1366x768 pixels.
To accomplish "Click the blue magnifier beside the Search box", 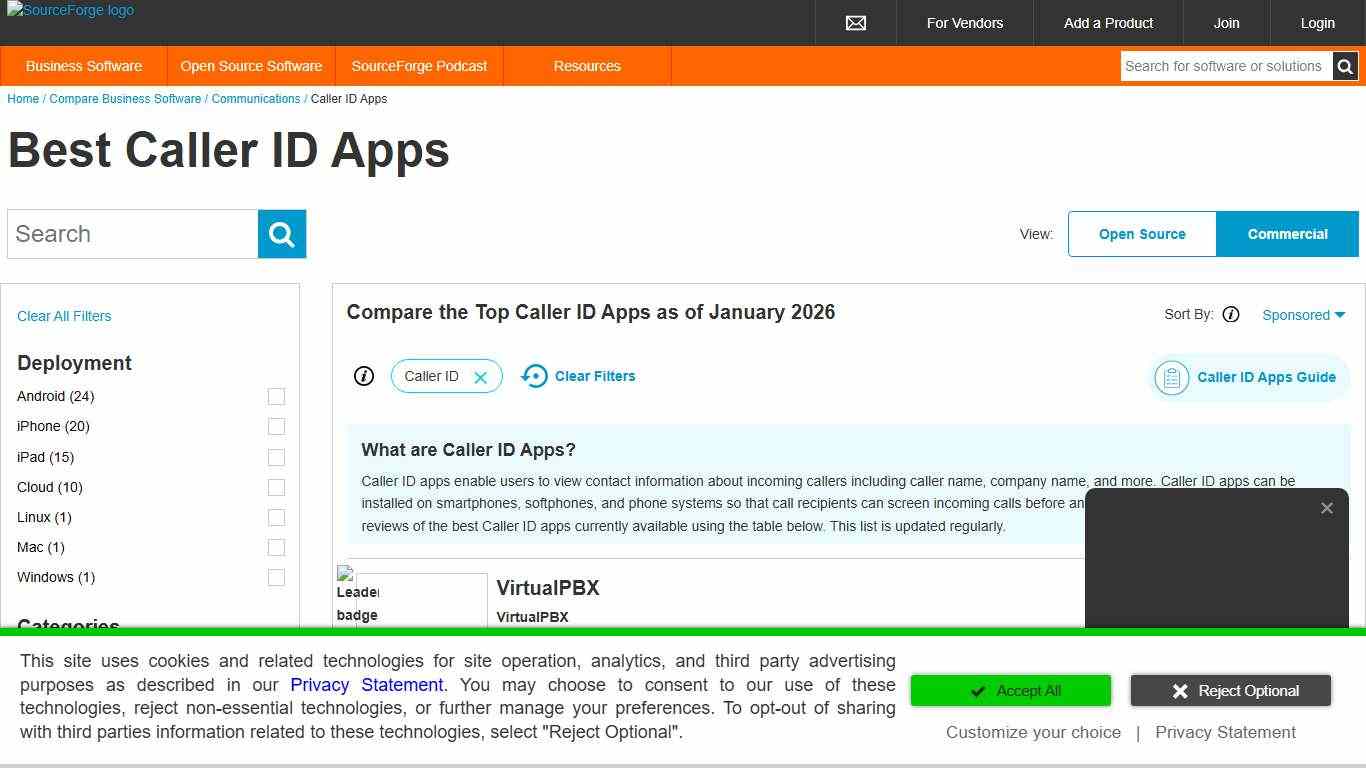I will [281, 233].
